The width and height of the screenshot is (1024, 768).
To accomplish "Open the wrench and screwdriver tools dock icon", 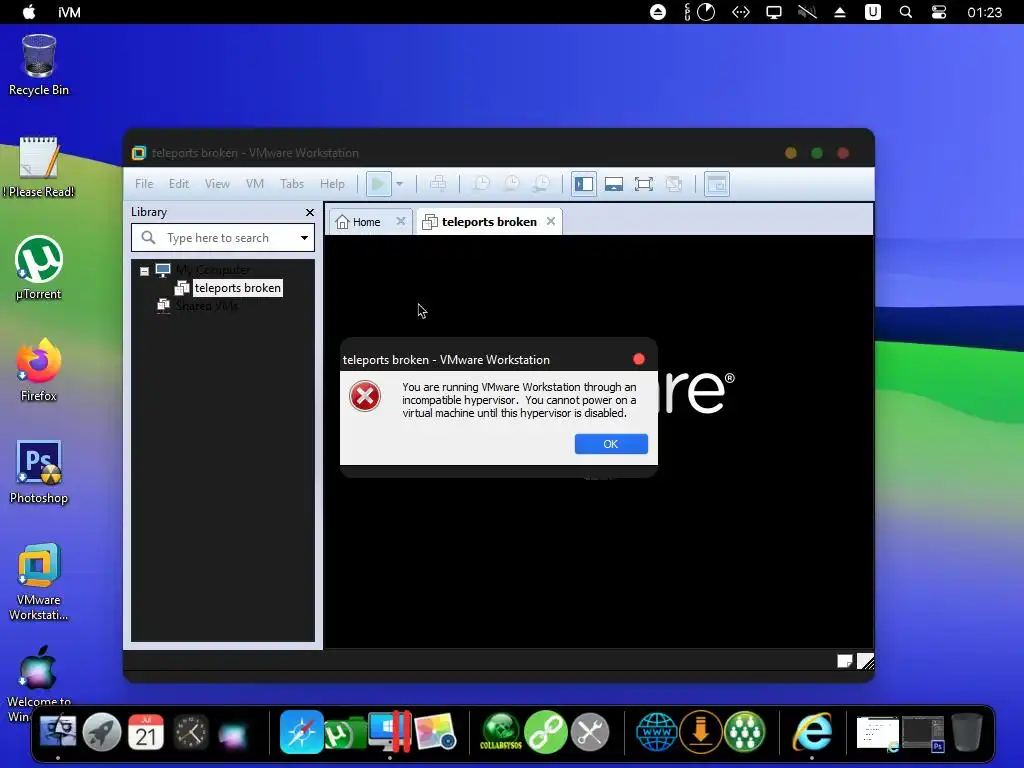I will (590, 733).
